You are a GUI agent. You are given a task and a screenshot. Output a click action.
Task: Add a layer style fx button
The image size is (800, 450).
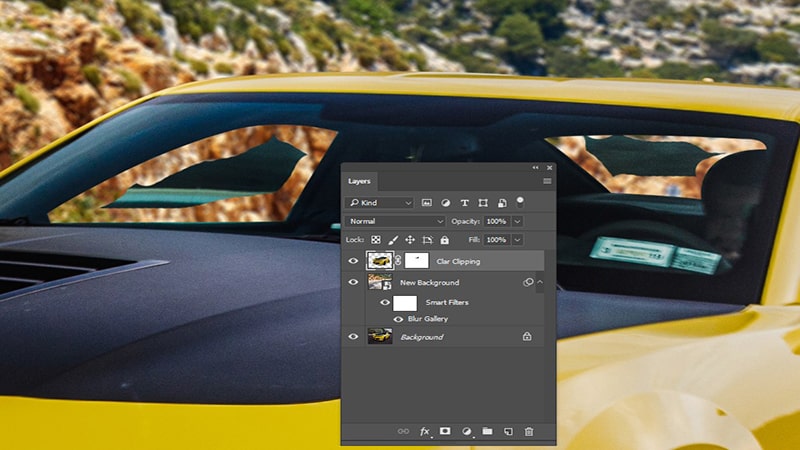(x=424, y=432)
